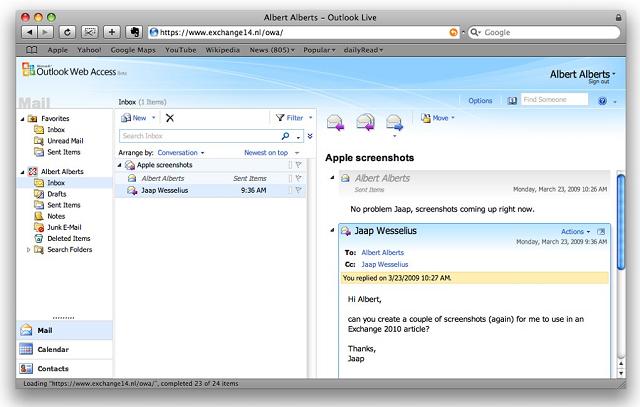The image size is (640, 407).
Task: Switch to the Calendar module
Action: coord(64,349)
